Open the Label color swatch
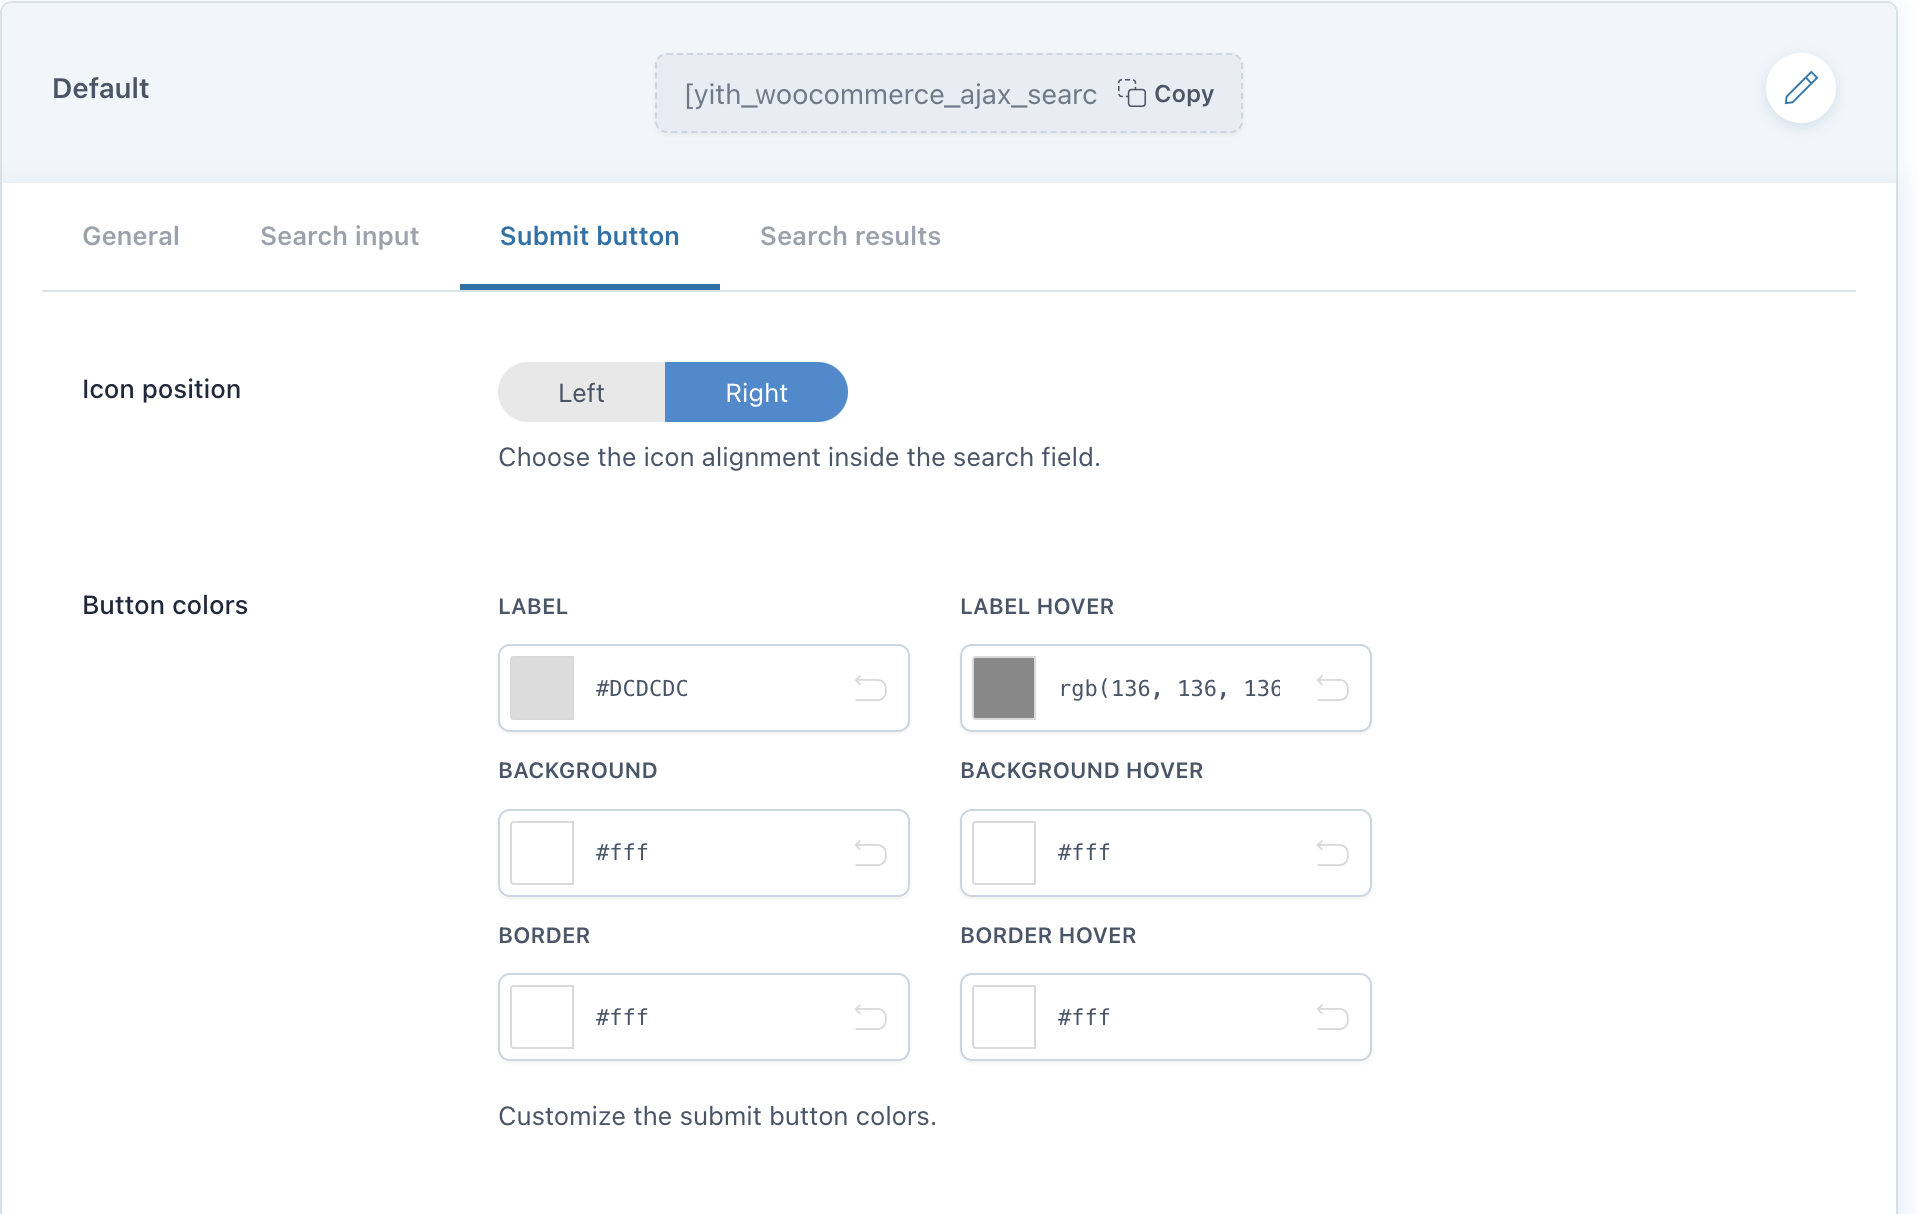Screen dimensions: 1918x1214 pos(542,688)
